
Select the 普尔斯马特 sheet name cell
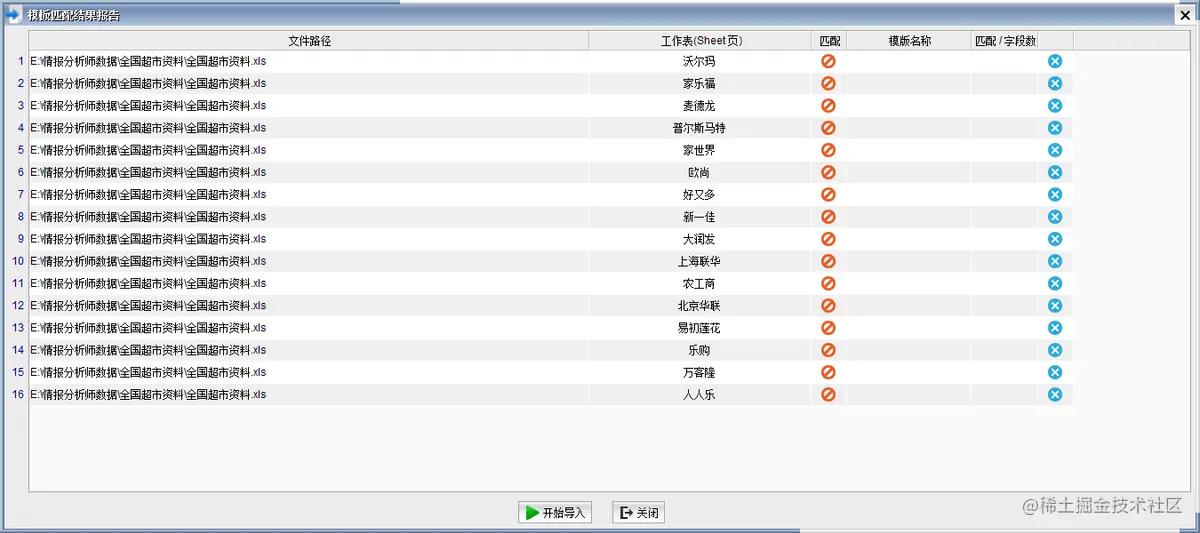tap(700, 127)
